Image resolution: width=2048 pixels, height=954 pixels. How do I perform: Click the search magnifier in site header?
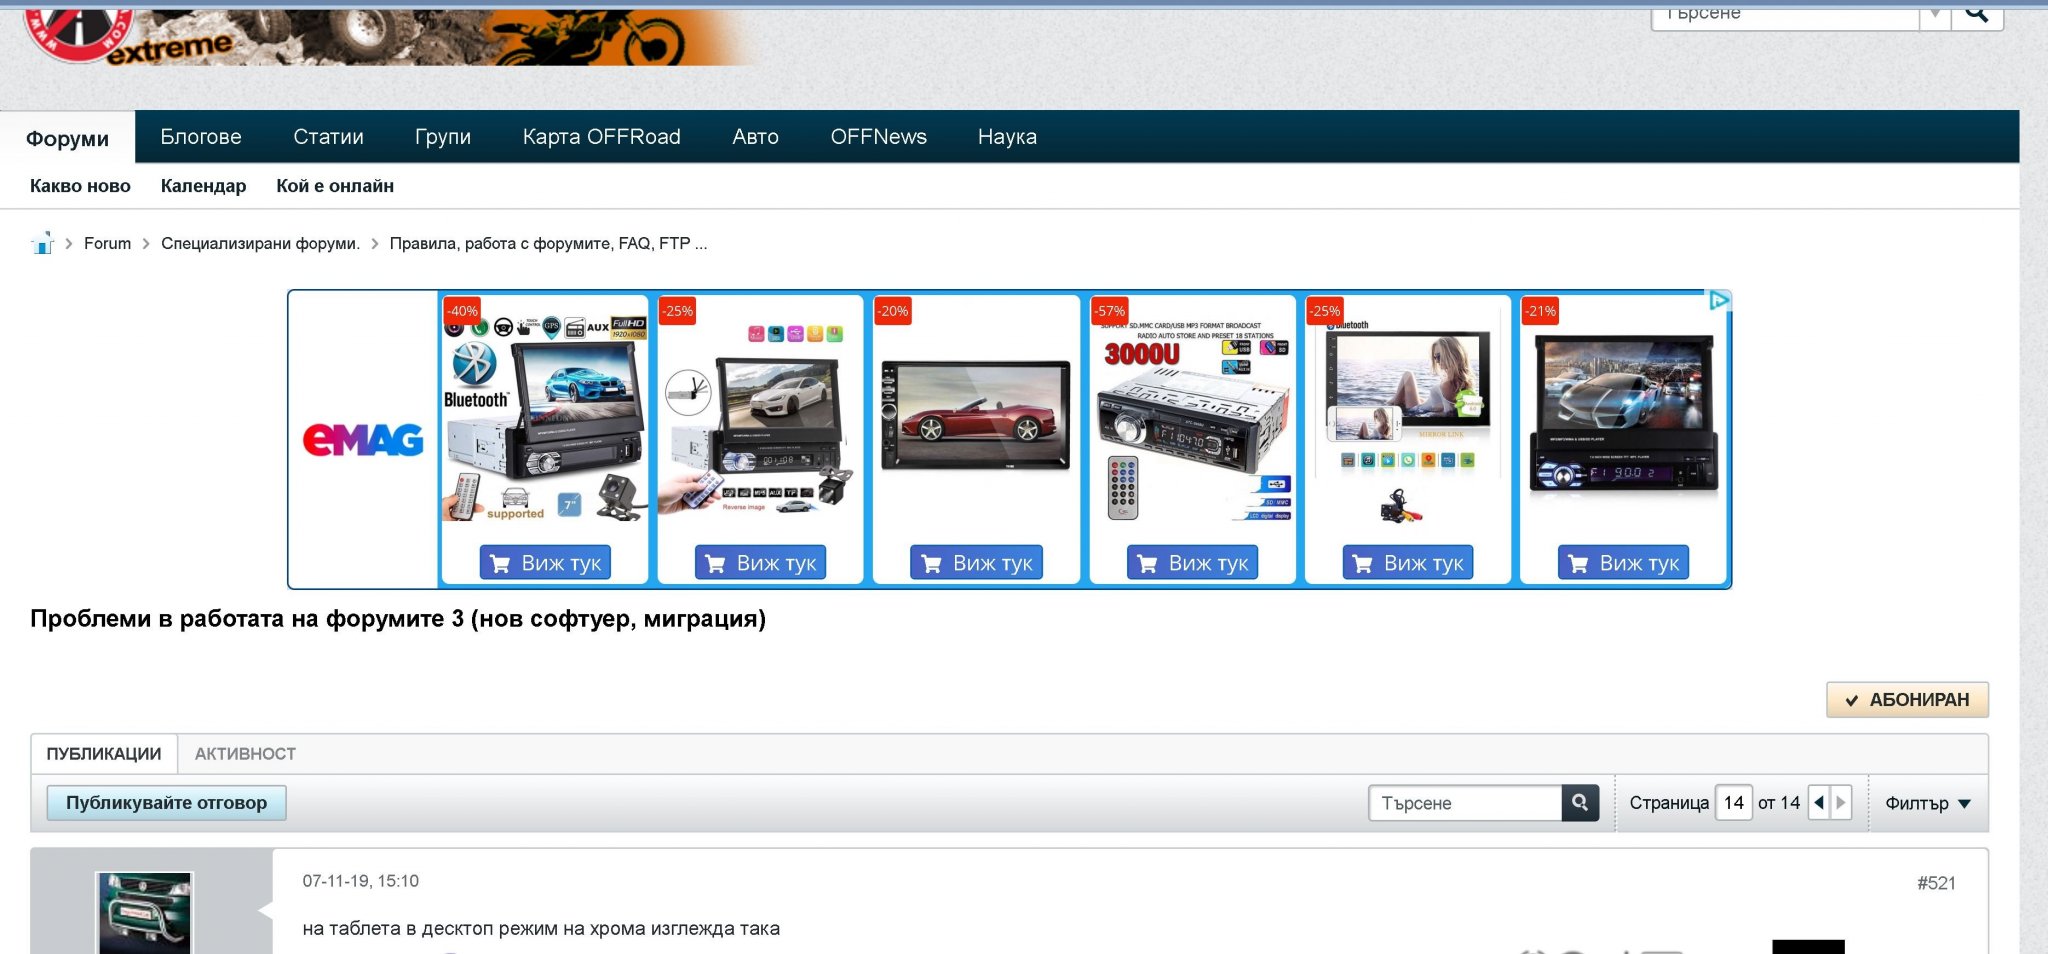click(x=1977, y=14)
